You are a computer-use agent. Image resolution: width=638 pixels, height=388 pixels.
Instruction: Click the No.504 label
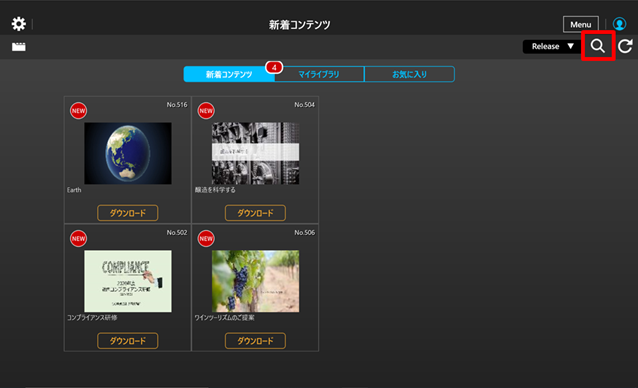(x=304, y=105)
